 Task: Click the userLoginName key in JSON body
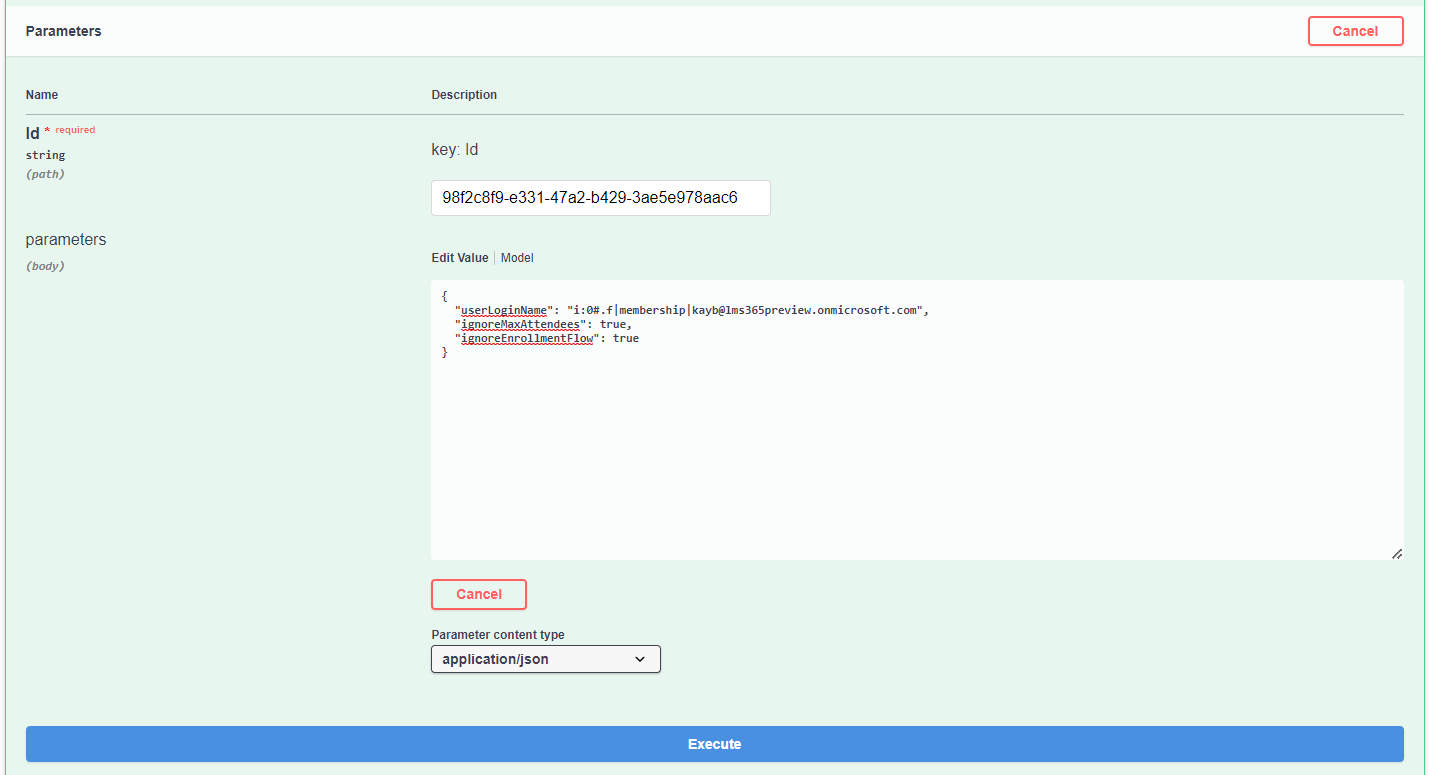coord(504,310)
